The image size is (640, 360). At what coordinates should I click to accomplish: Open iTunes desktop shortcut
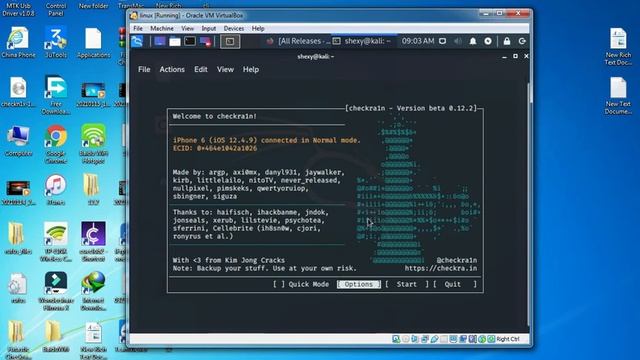pos(56,189)
